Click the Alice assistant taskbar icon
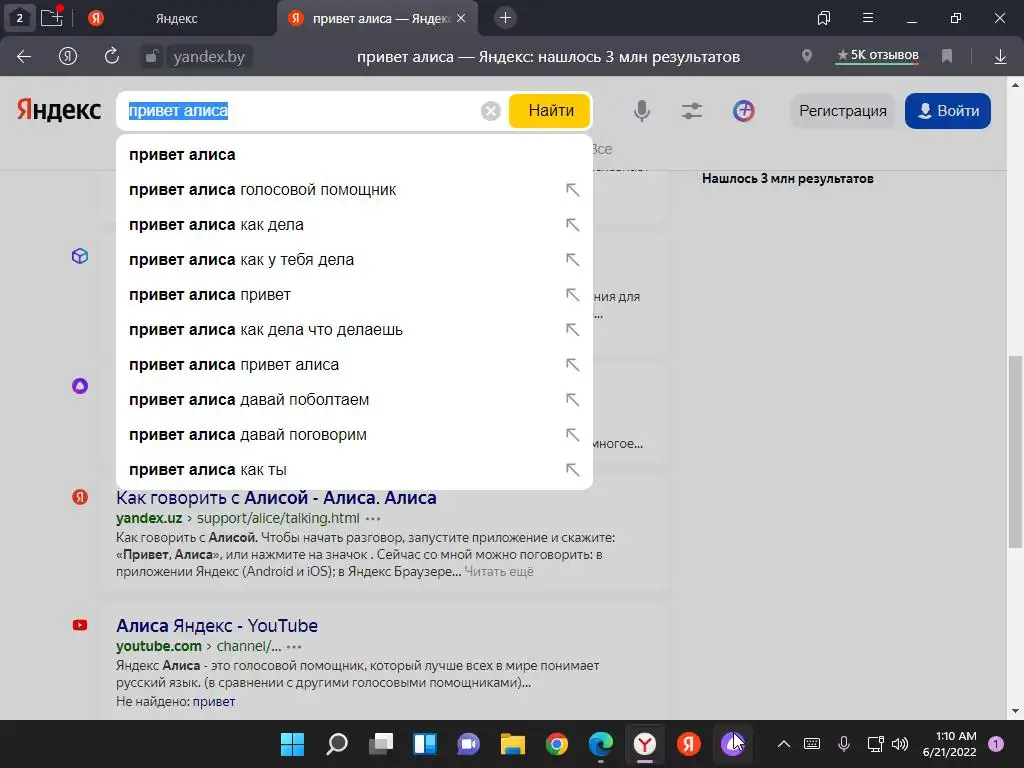Viewport: 1024px width, 768px height. pyautogui.click(x=733, y=744)
